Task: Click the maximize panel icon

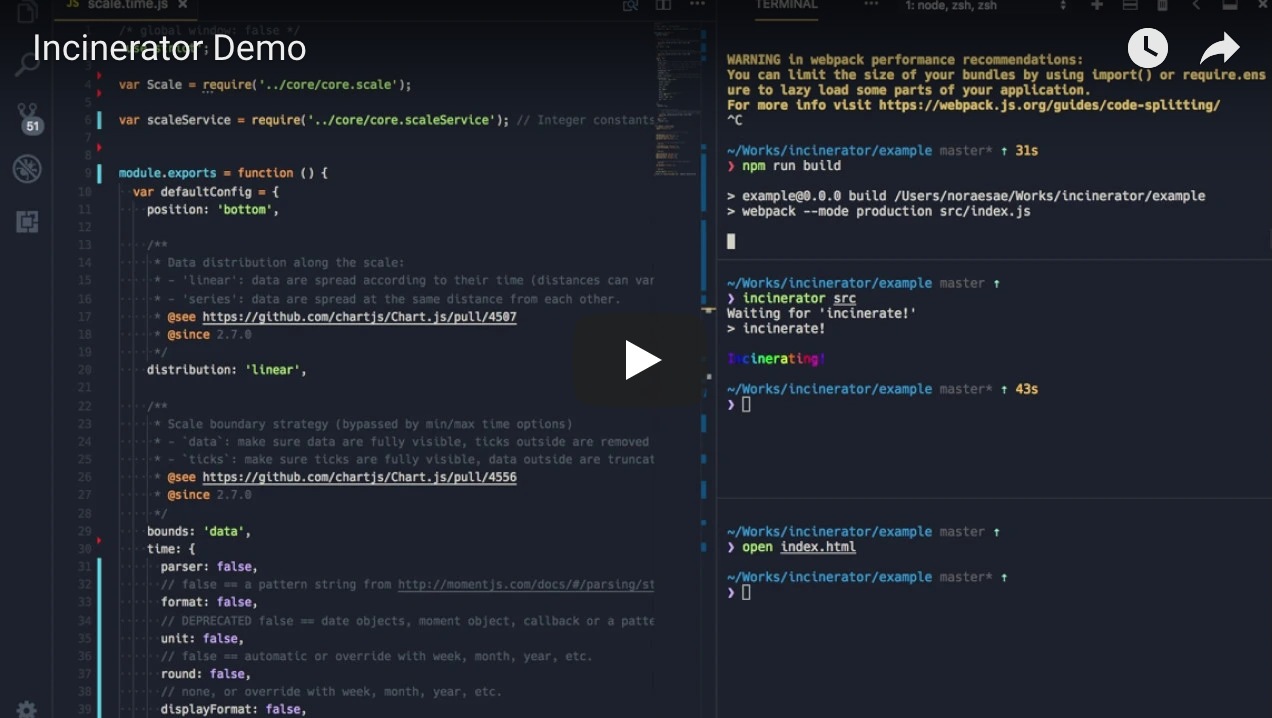Action: (x=1228, y=5)
